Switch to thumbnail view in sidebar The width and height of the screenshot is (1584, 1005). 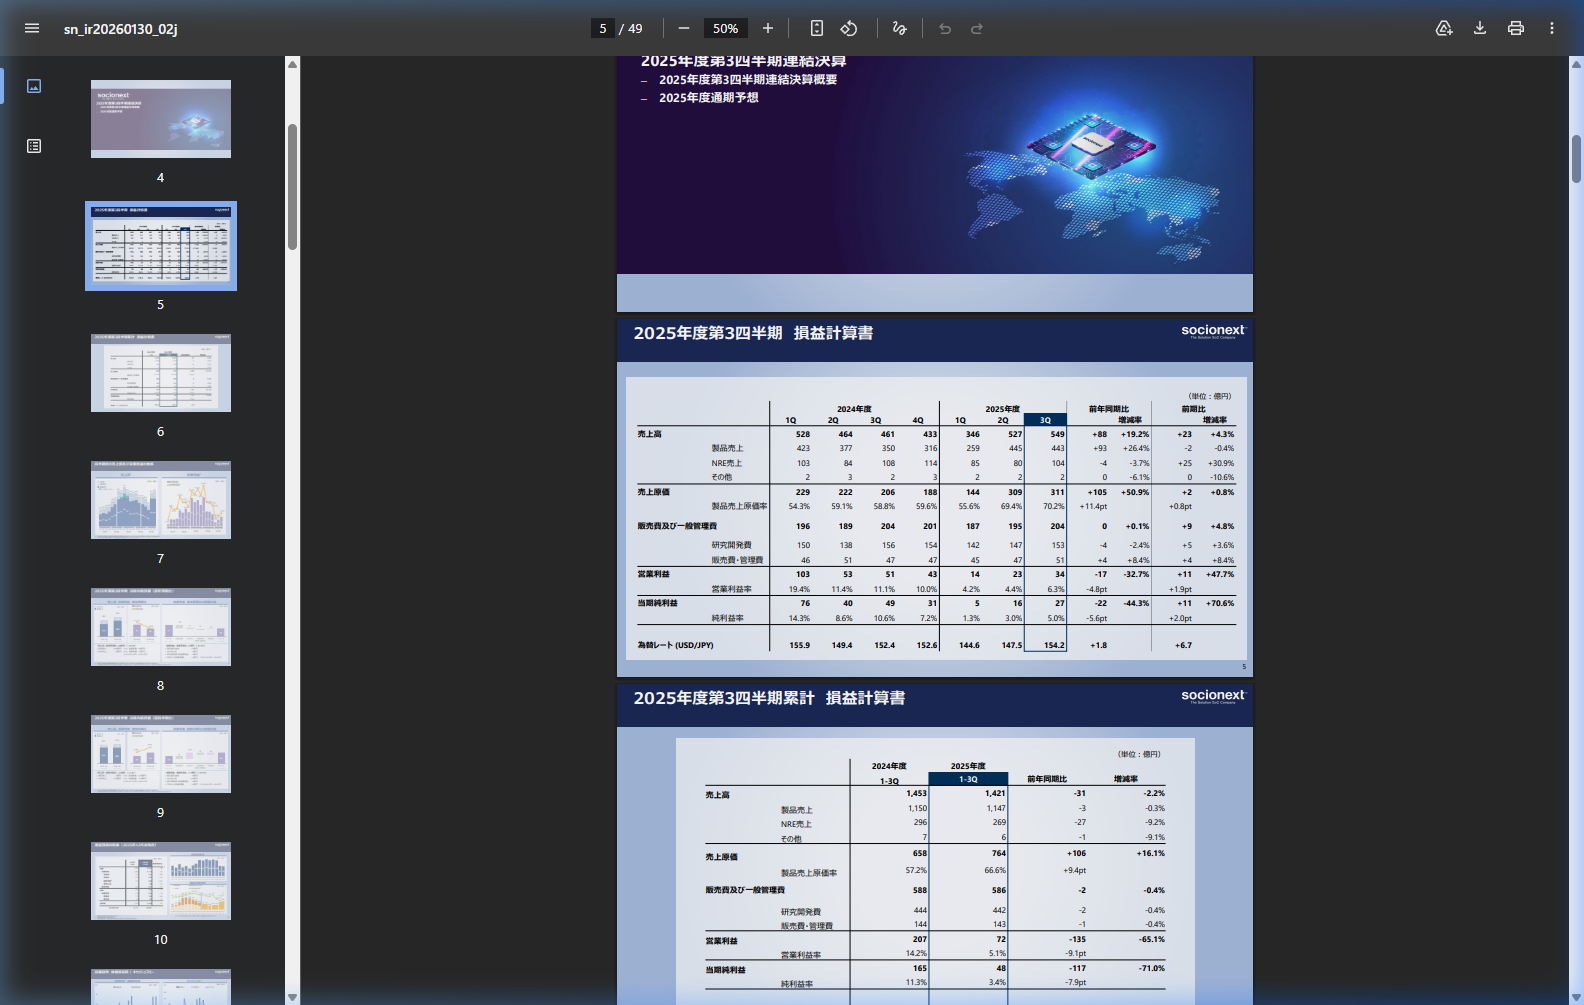pos(34,86)
